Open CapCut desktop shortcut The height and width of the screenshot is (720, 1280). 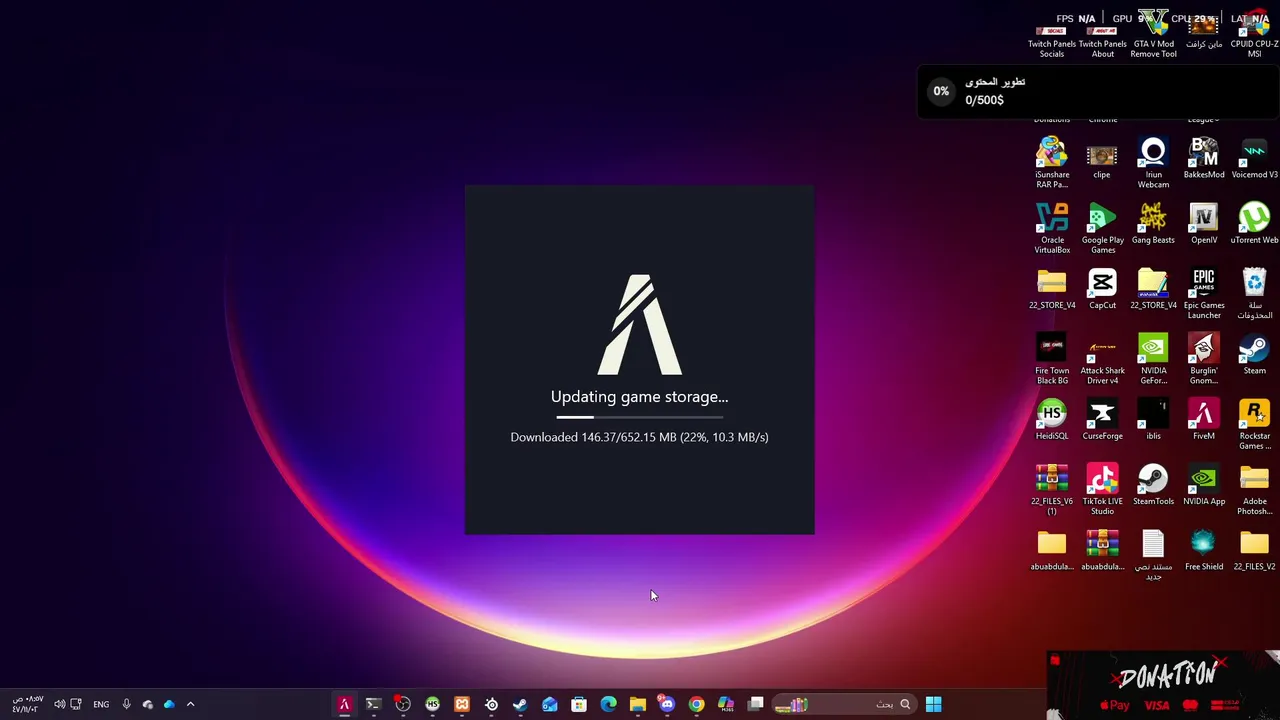point(1102,290)
